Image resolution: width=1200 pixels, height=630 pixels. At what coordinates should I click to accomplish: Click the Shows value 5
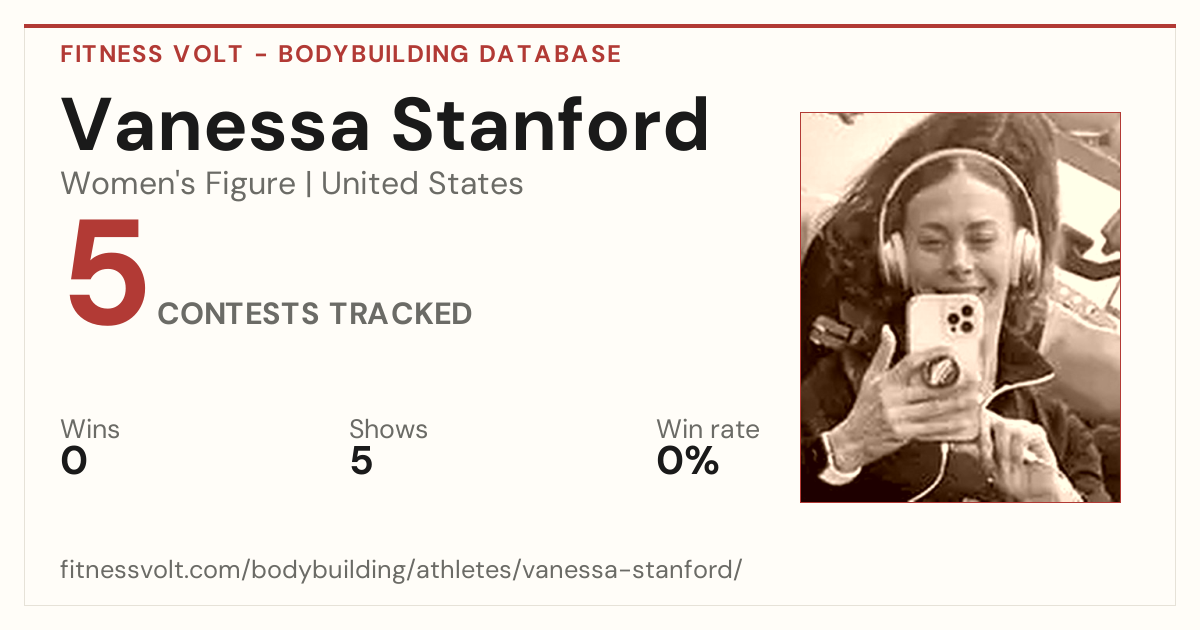[361, 461]
